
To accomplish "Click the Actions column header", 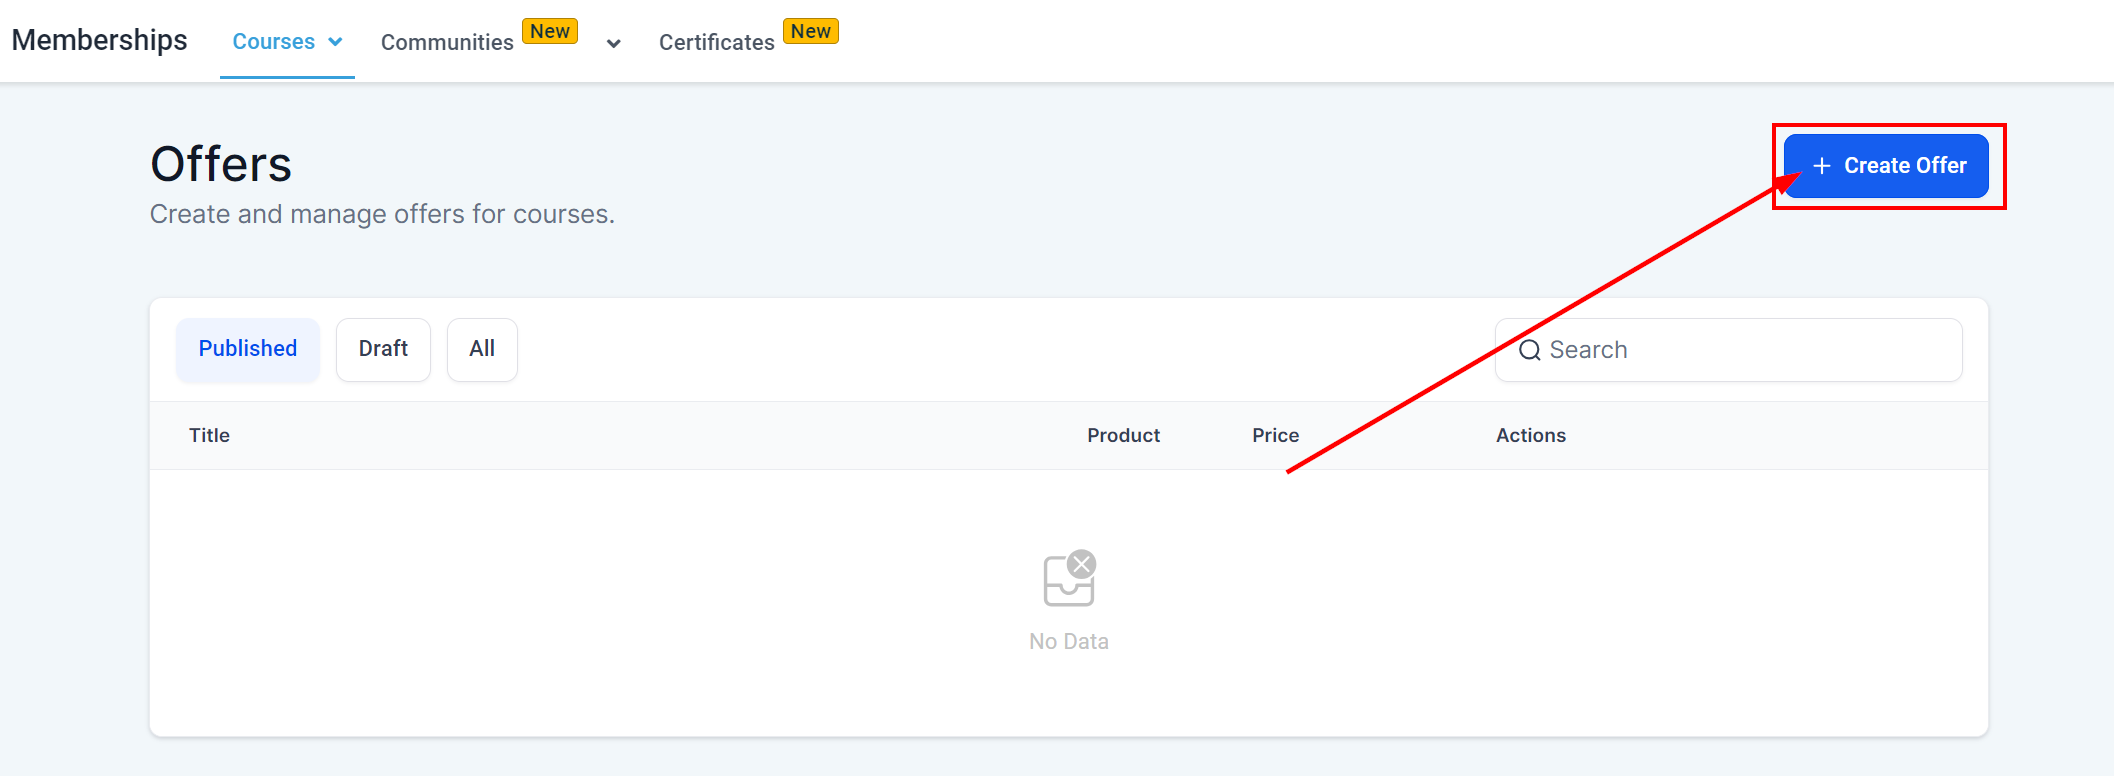I will click(x=1531, y=435).
